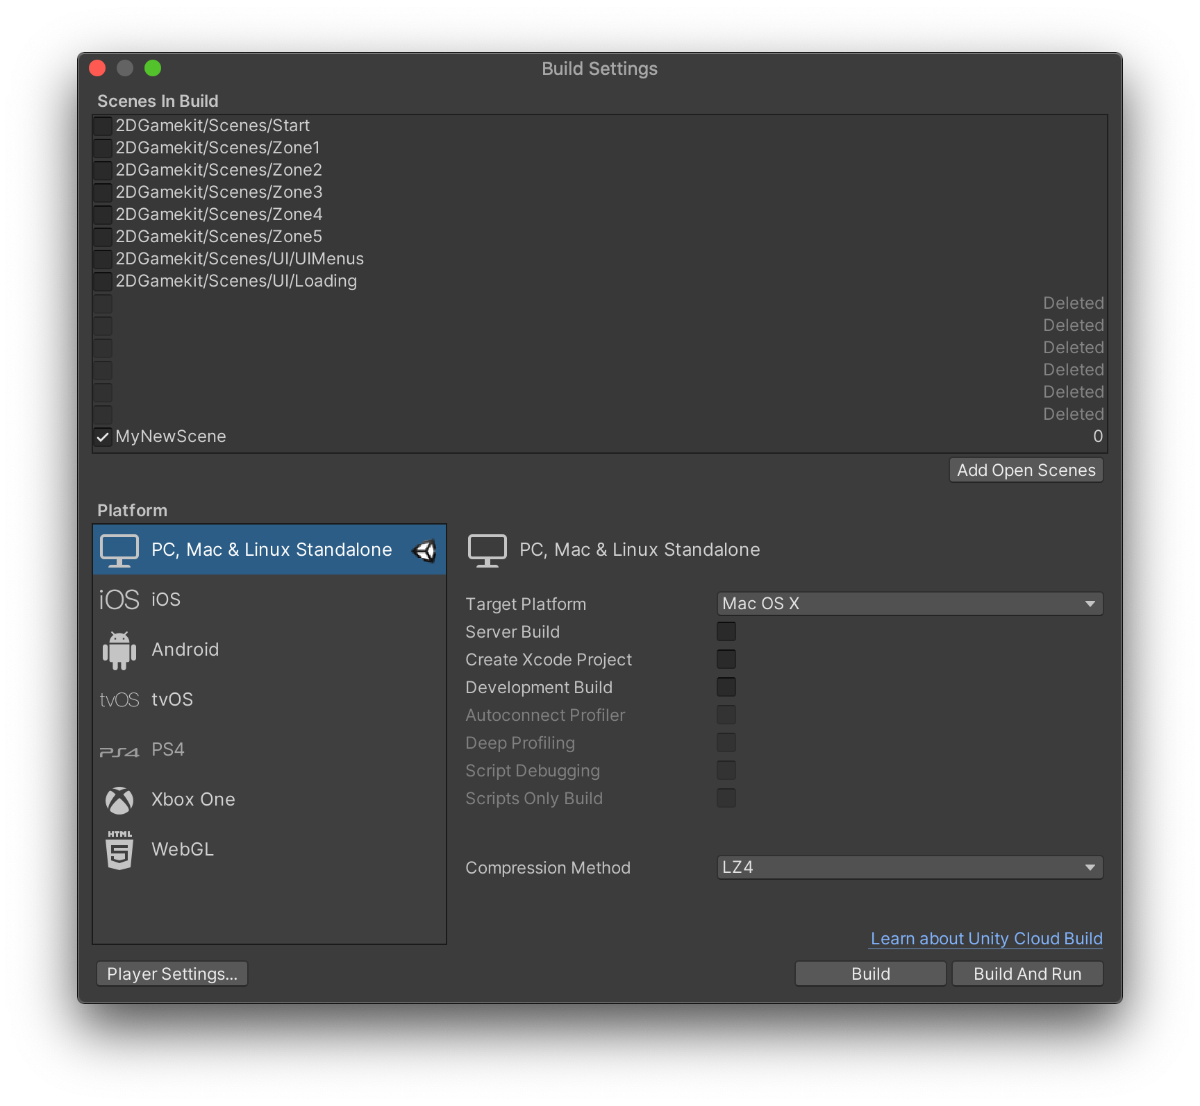Enable the 2DGamekit/Scenes/Start scene checkbox
1200x1106 pixels.
click(103, 126)
